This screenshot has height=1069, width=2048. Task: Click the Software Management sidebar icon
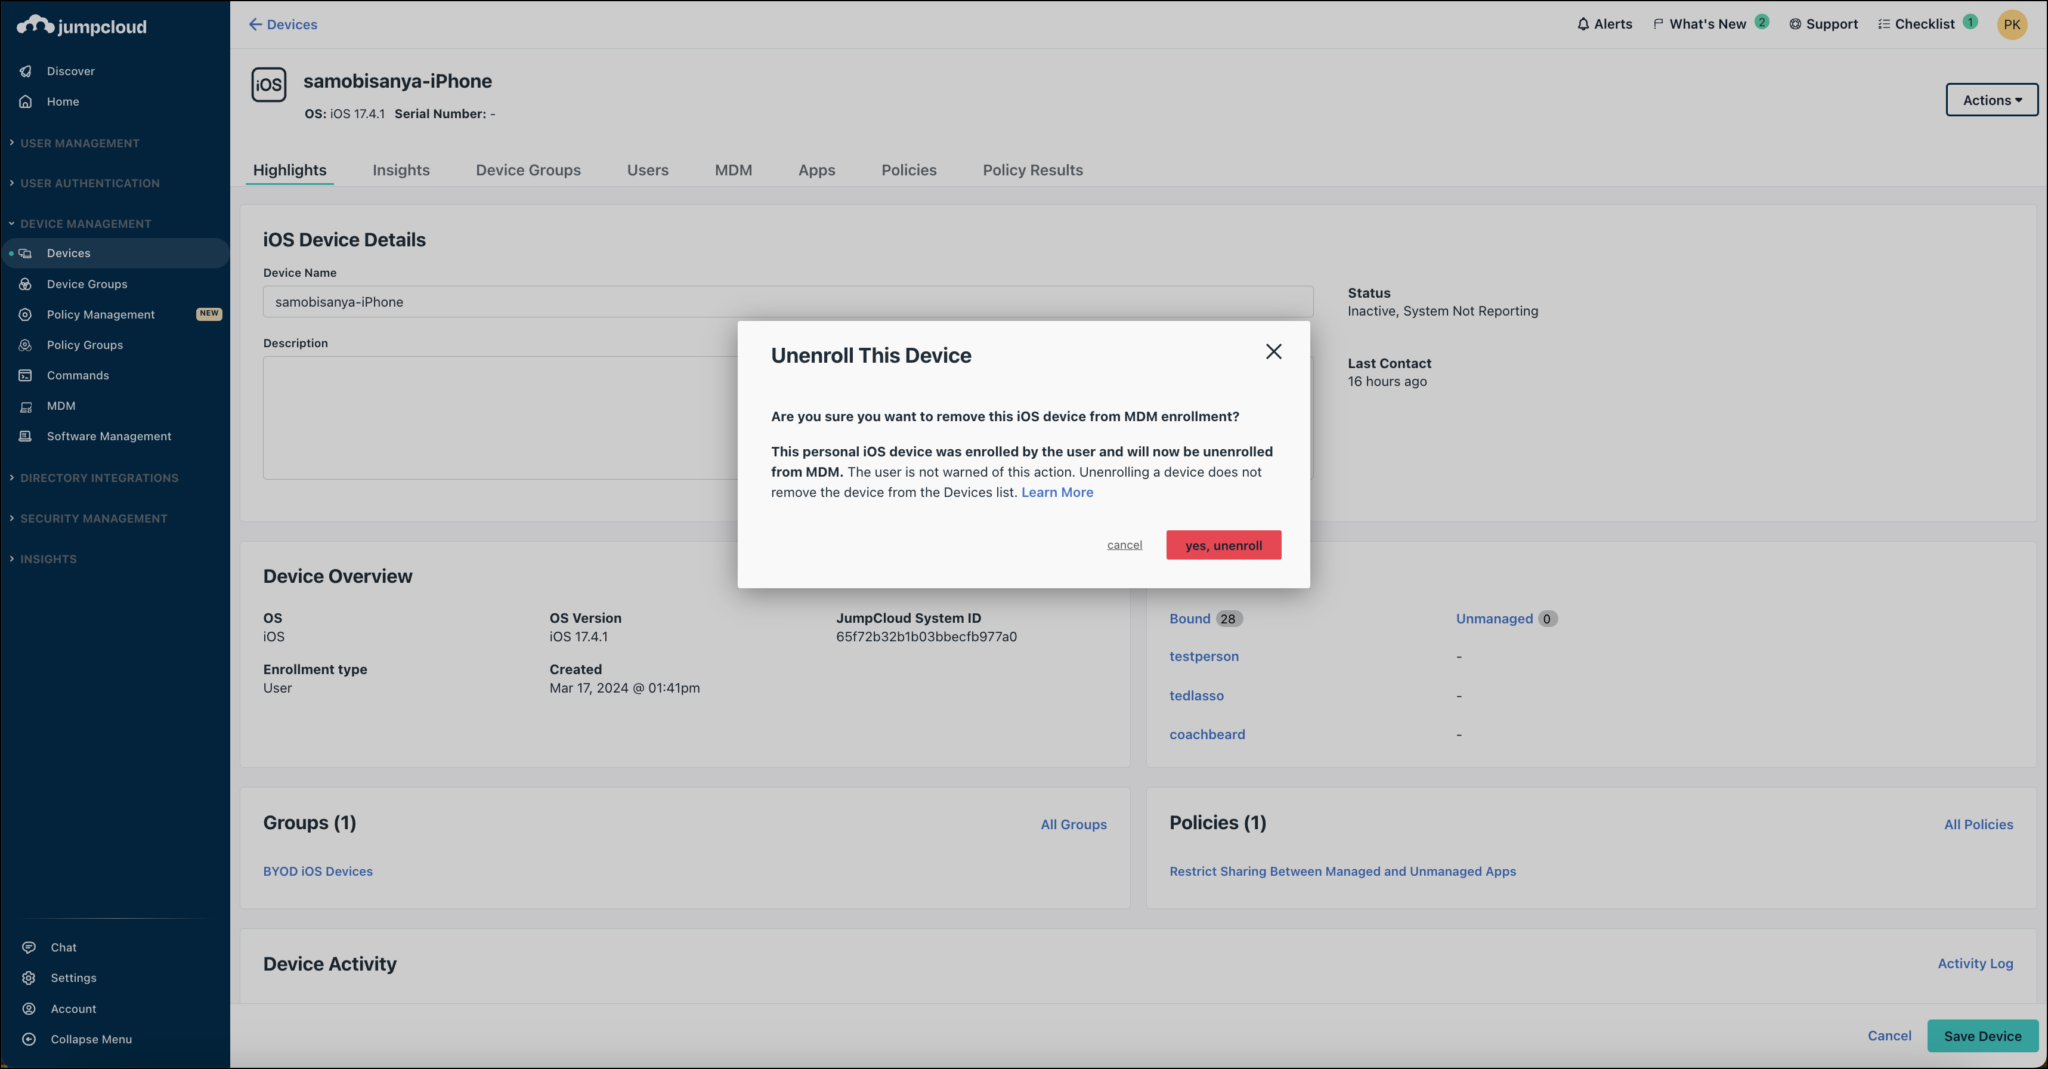[x=26, y=437]
